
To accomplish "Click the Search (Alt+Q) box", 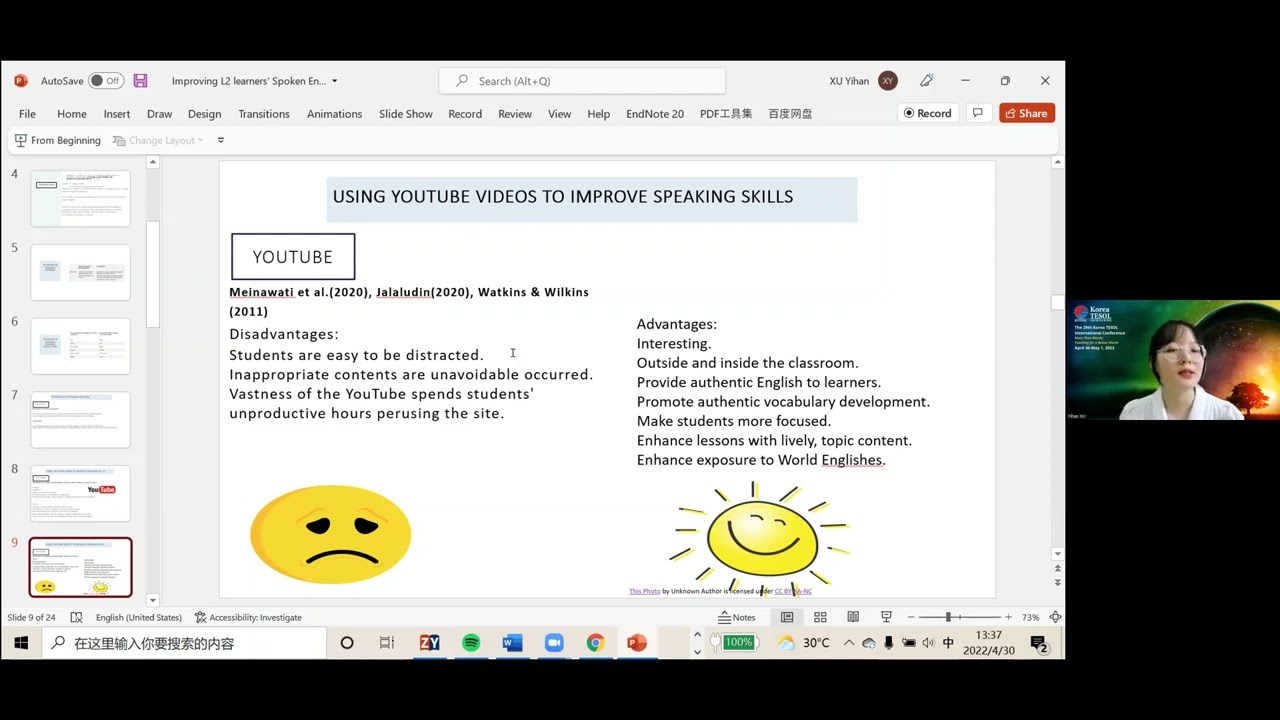I will [582, 81].
